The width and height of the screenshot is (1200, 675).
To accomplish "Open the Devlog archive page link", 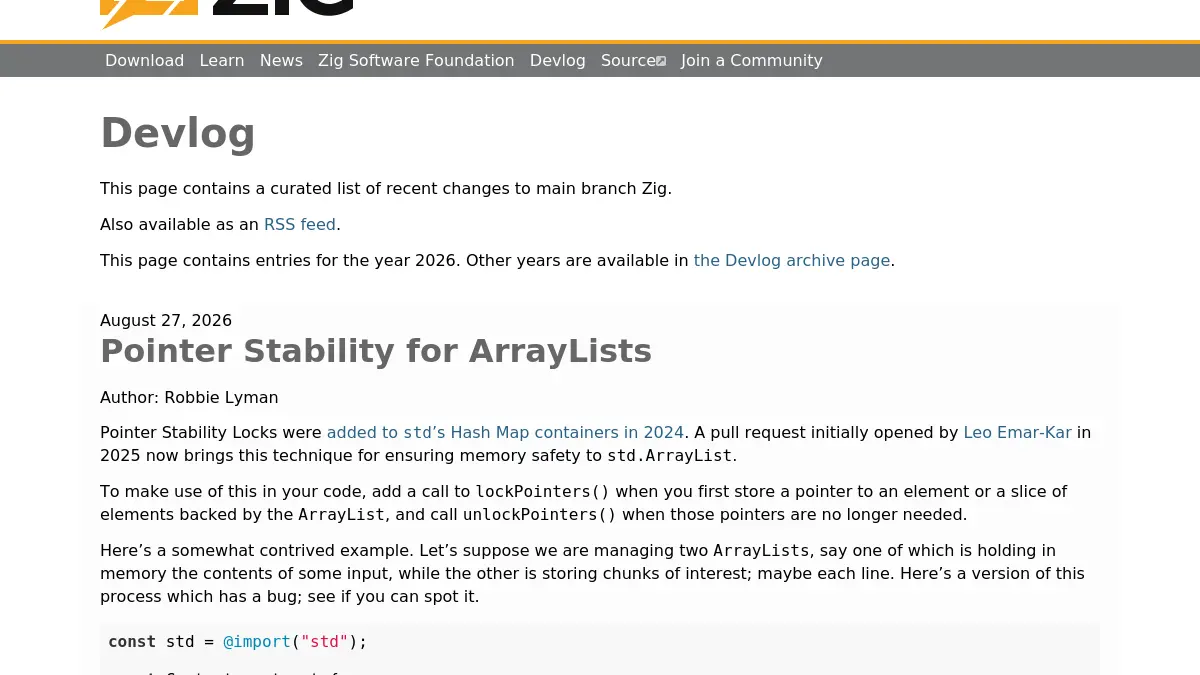I will pyautogui.click(x=792, y=260).
